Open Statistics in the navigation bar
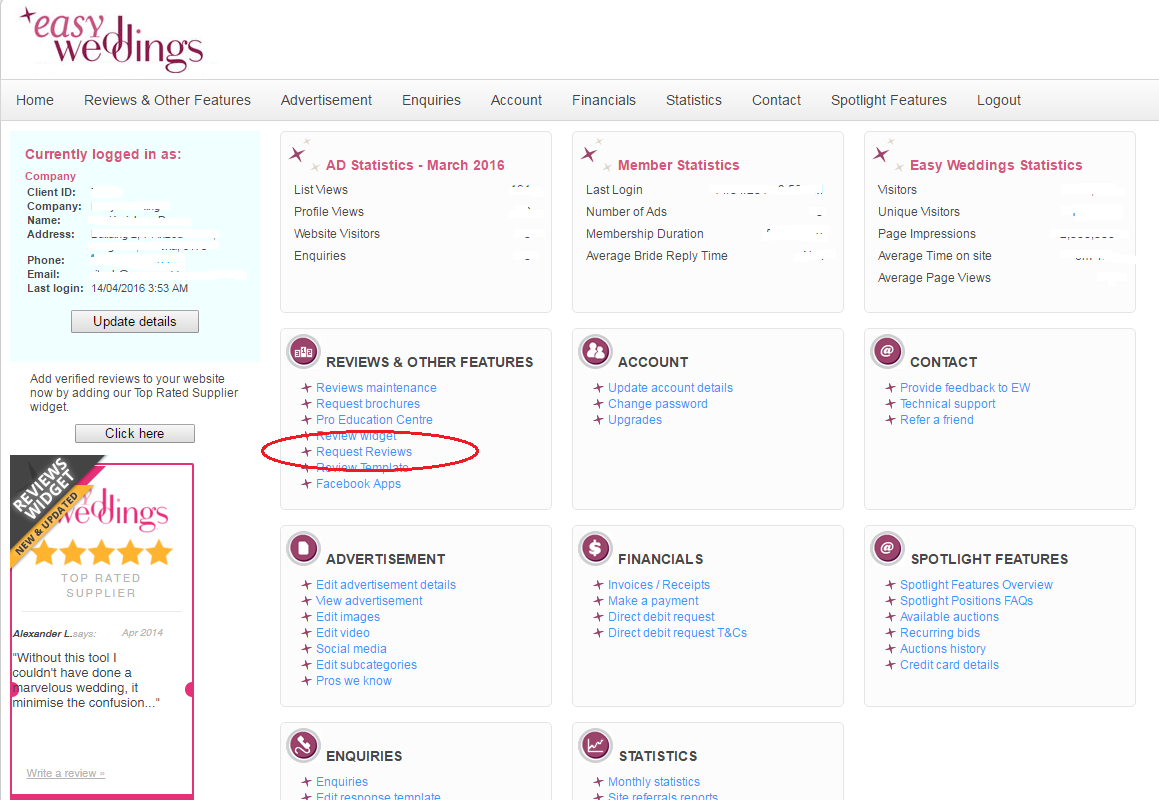The width and height of the screenshot is (1159, 800). [693, 100]
